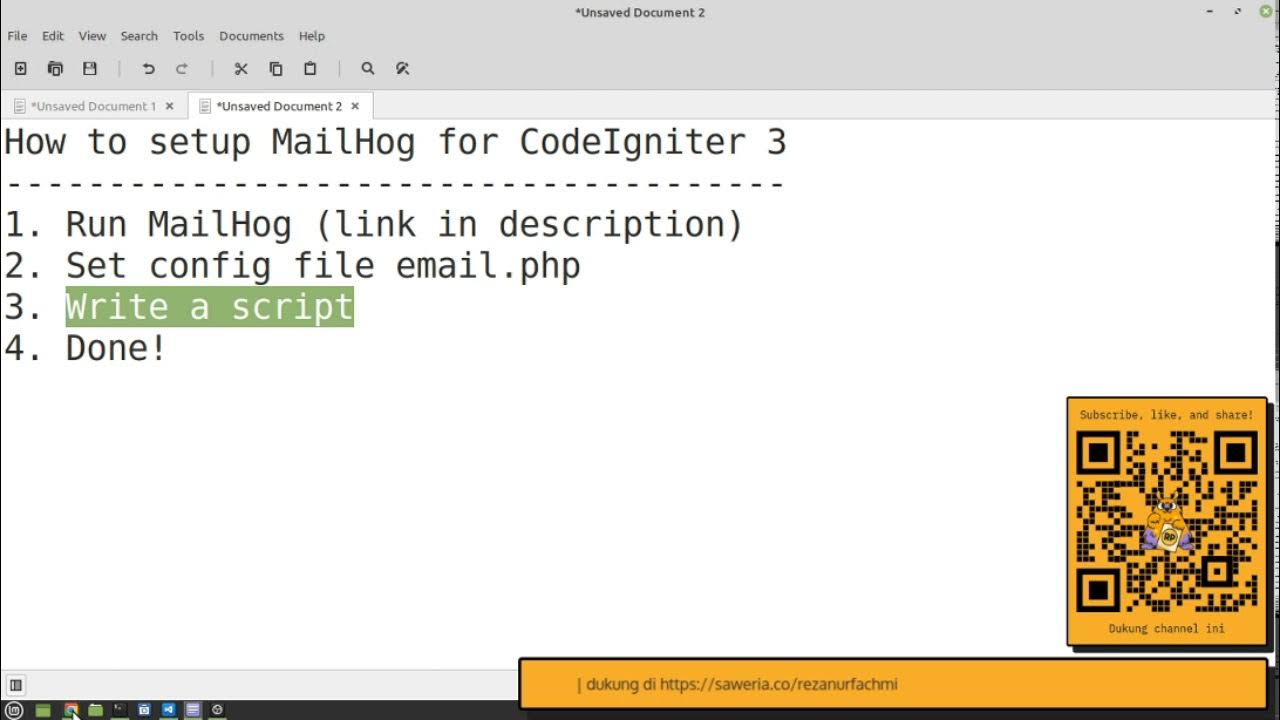Open Find with the magnifier icon
This screenshot has width=1280, height=720.
[x=368, y=69]
